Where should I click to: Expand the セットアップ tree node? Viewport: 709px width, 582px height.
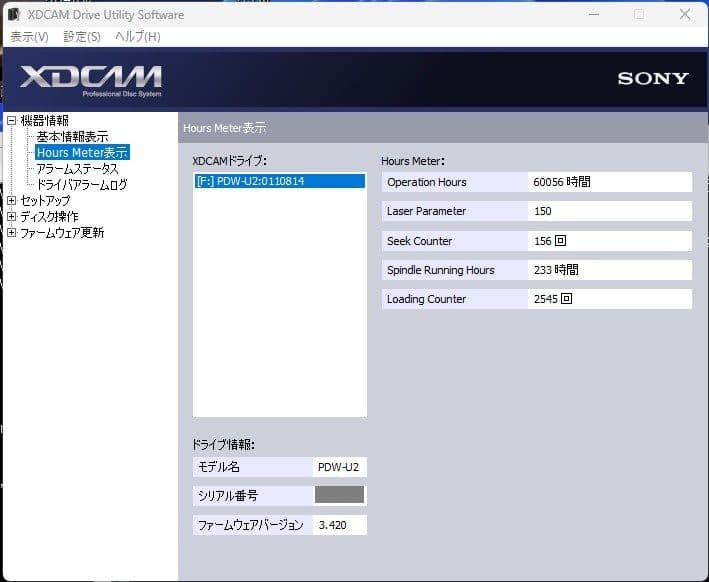pos(12,200)
